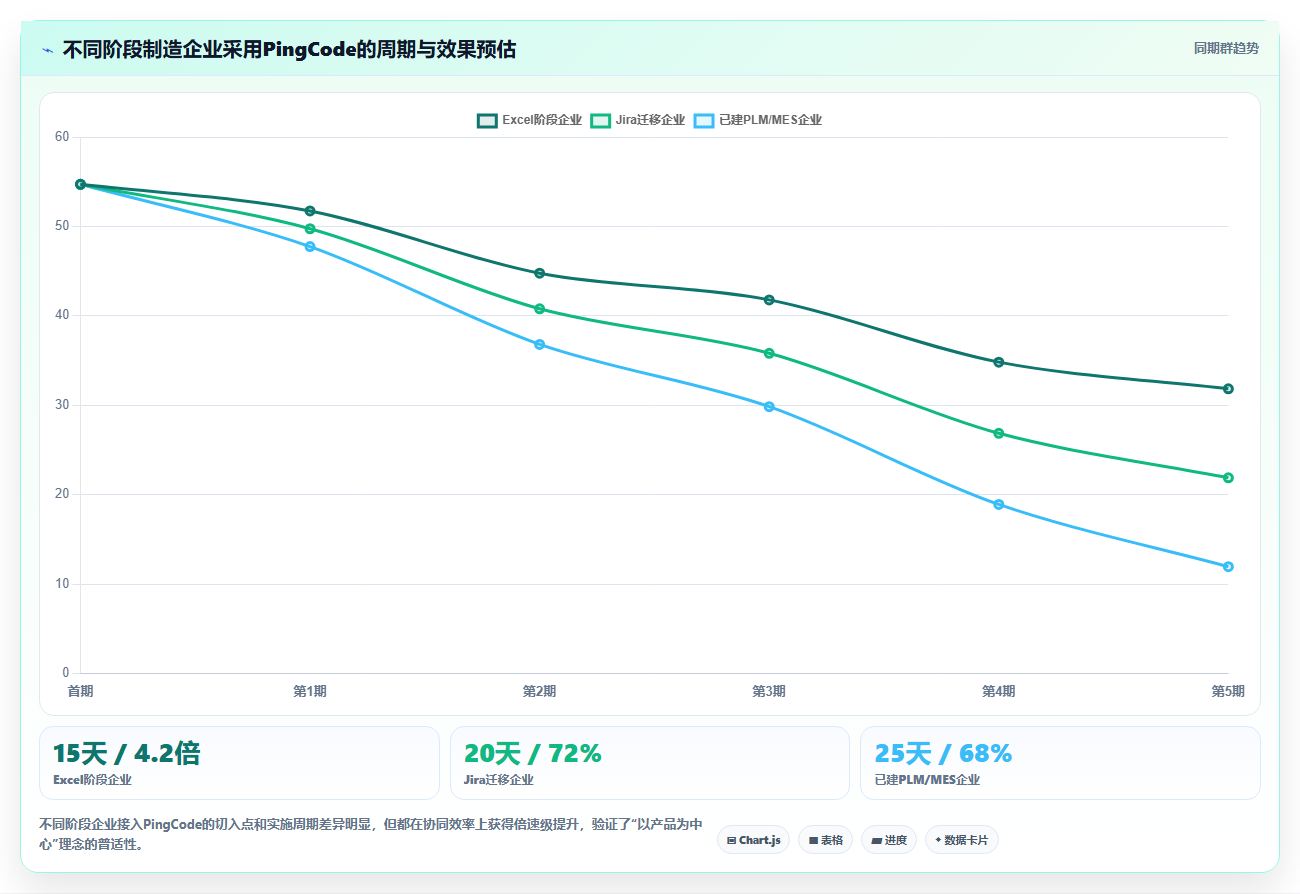This screenshot has width=1300, height=894.
Task: Click the 第2期 x-axis label
Action: point(539,691)
